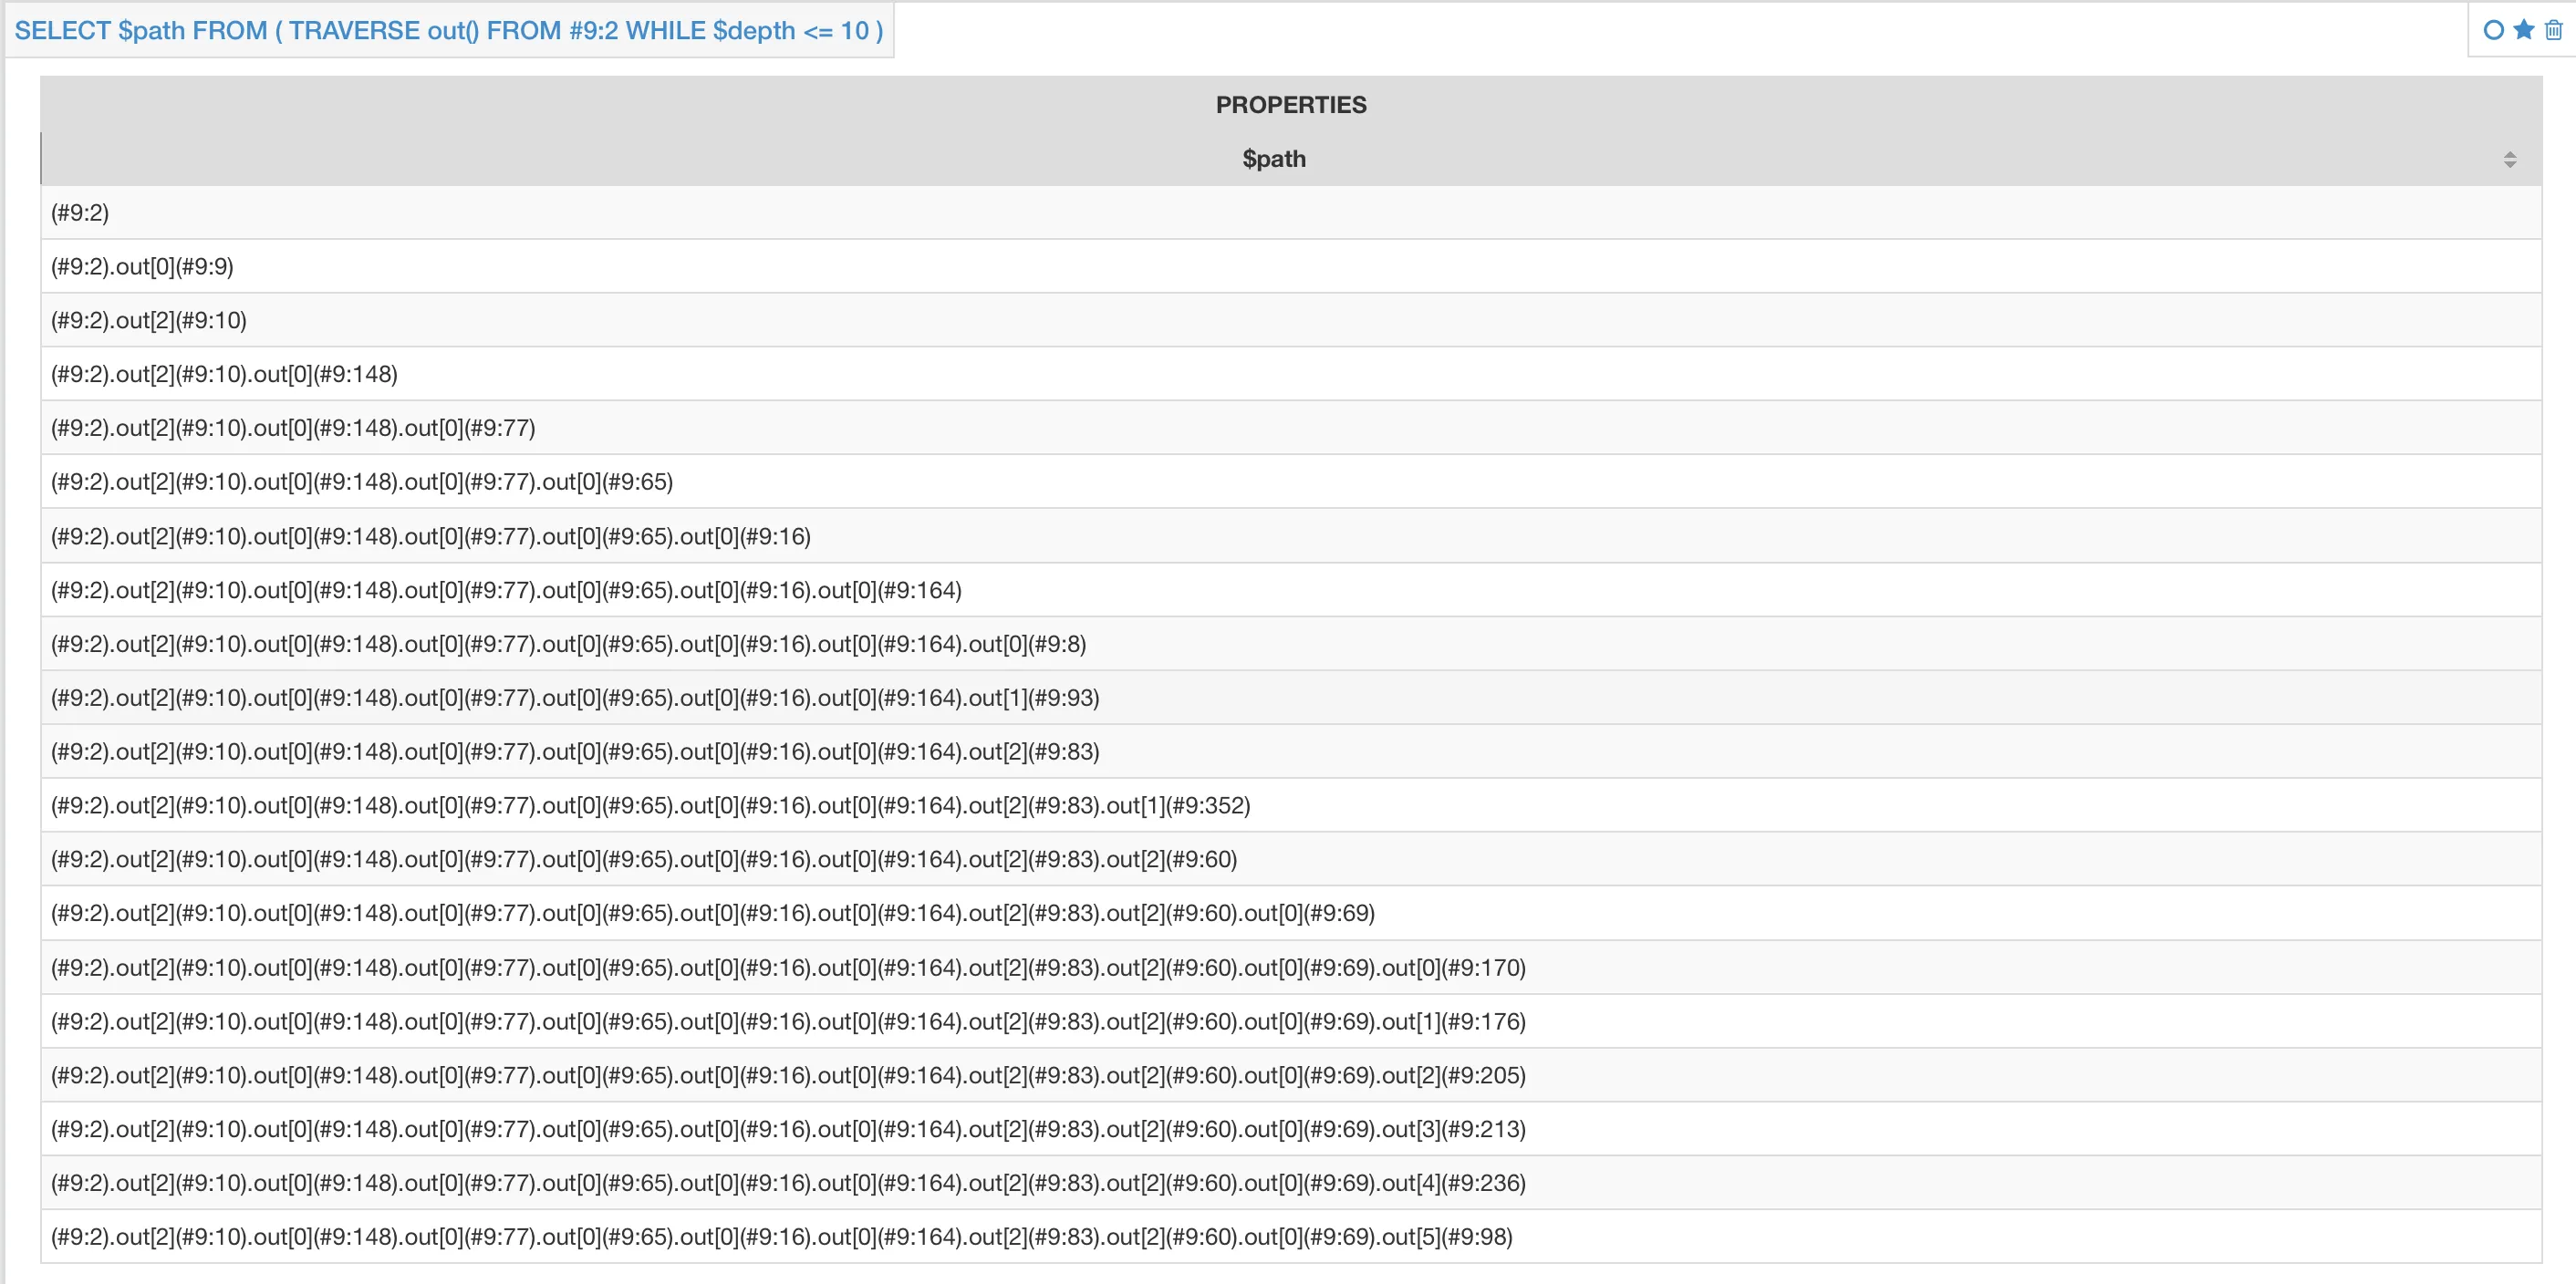
Task: Click the $path column header
Action: coord(1273,159)
